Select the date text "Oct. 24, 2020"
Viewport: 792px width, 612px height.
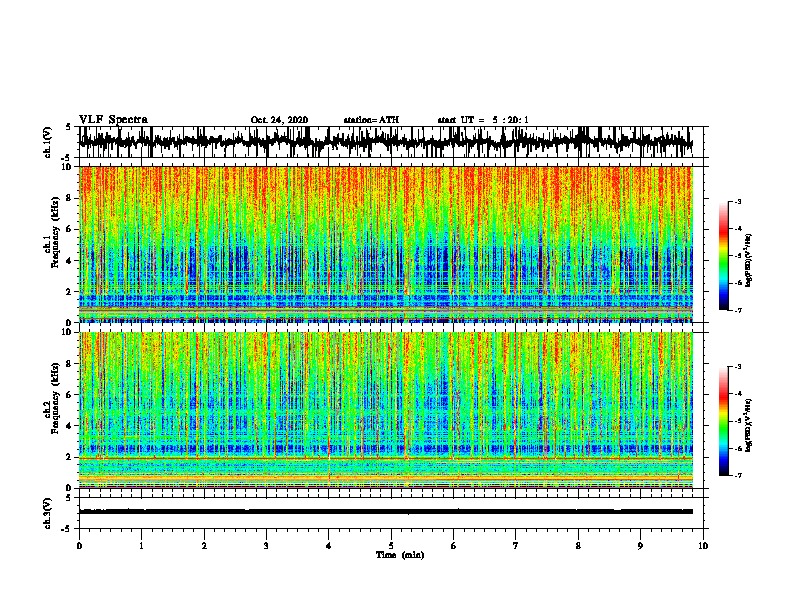pos(279,120)
